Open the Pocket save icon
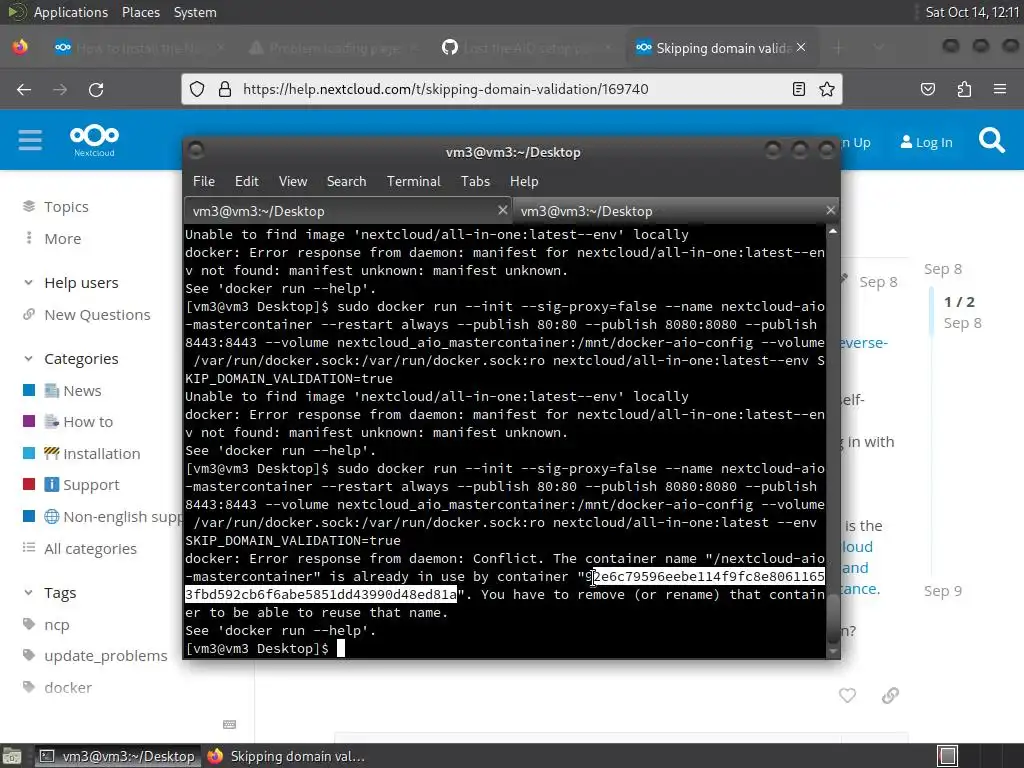This screenshot has width=1024, height=768. pyautogui.click(x=928, y=89)
